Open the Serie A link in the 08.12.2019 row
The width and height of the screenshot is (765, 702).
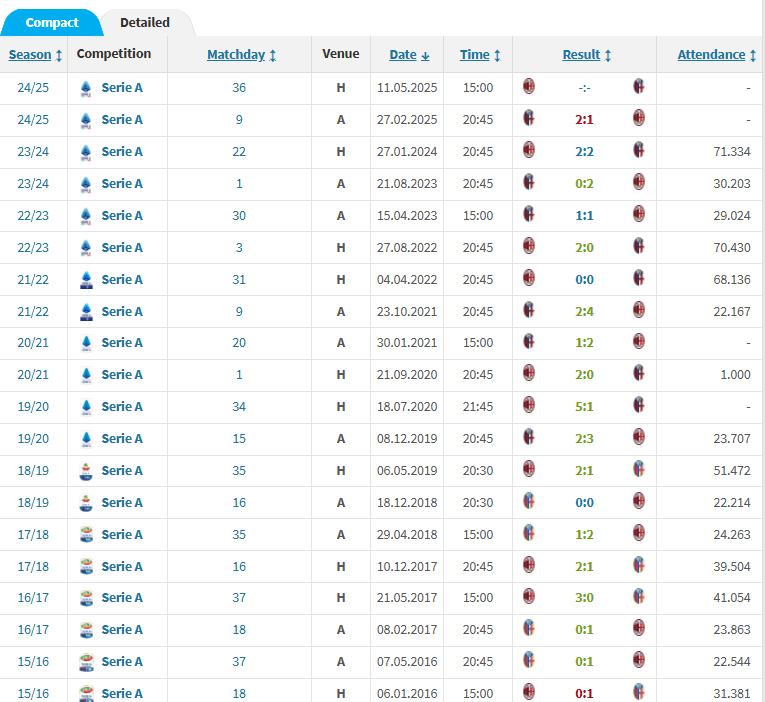point(122,439)
